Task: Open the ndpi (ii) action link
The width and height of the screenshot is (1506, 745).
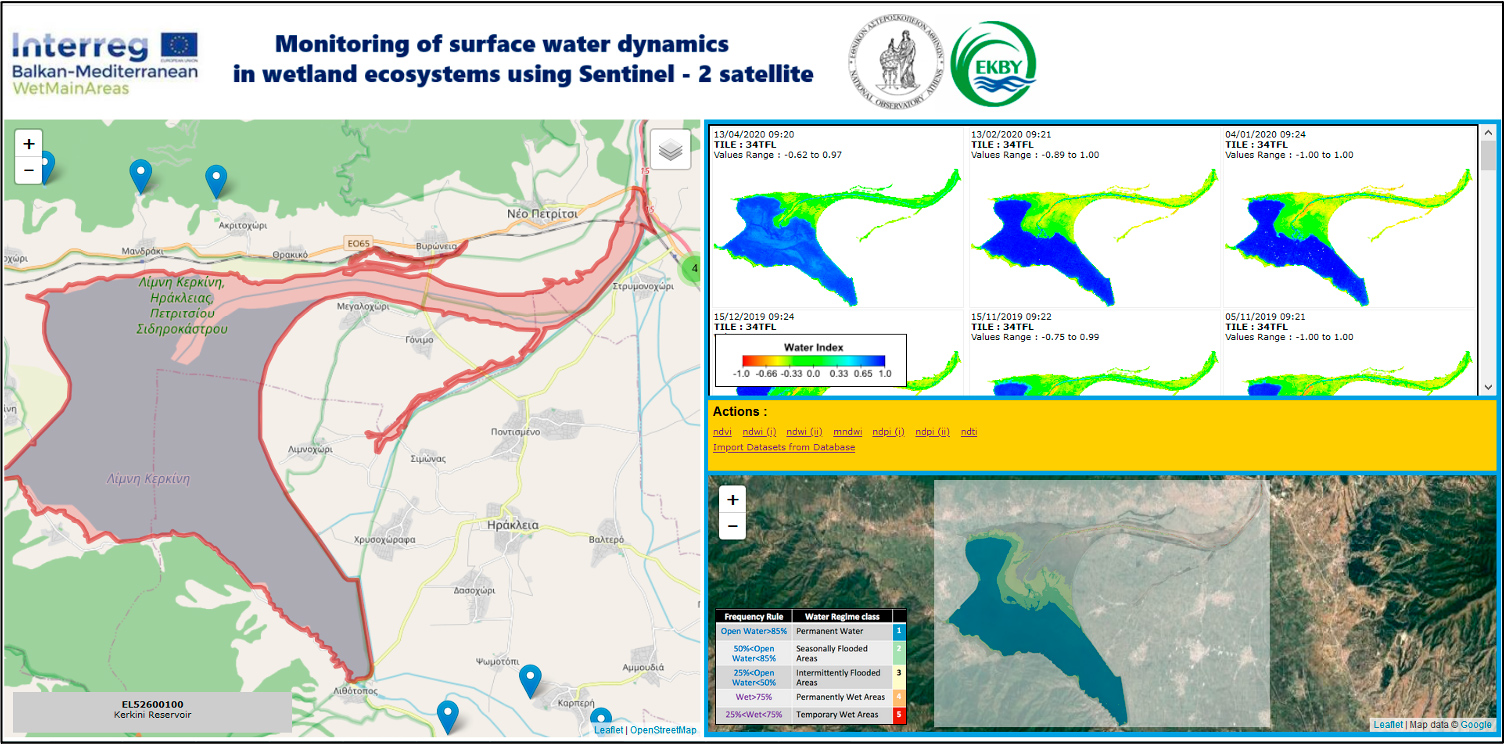Action: (933, 432)
